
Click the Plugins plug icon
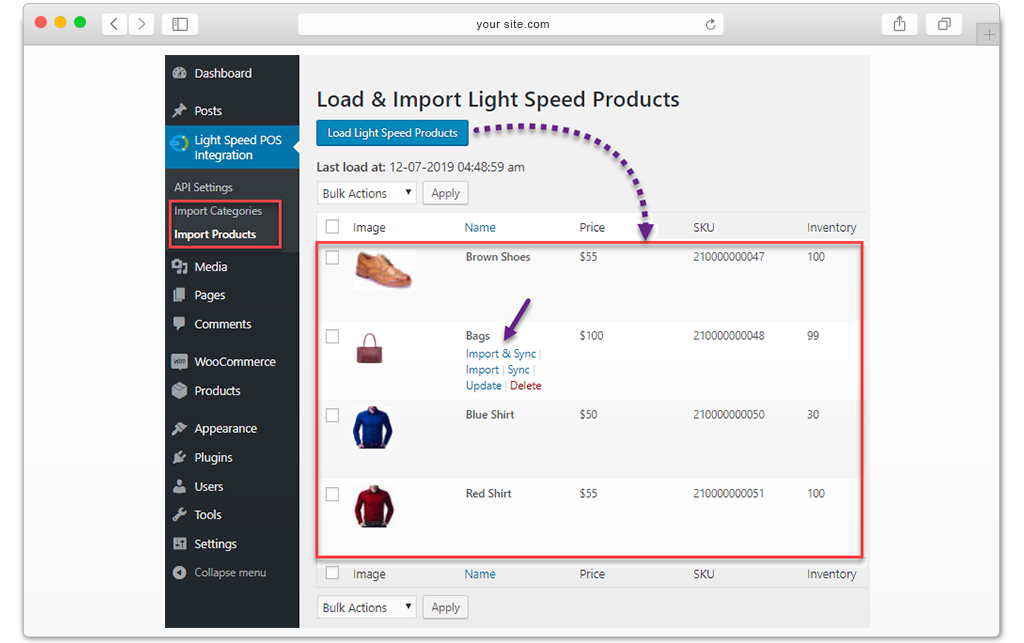[x=180, y=457]
